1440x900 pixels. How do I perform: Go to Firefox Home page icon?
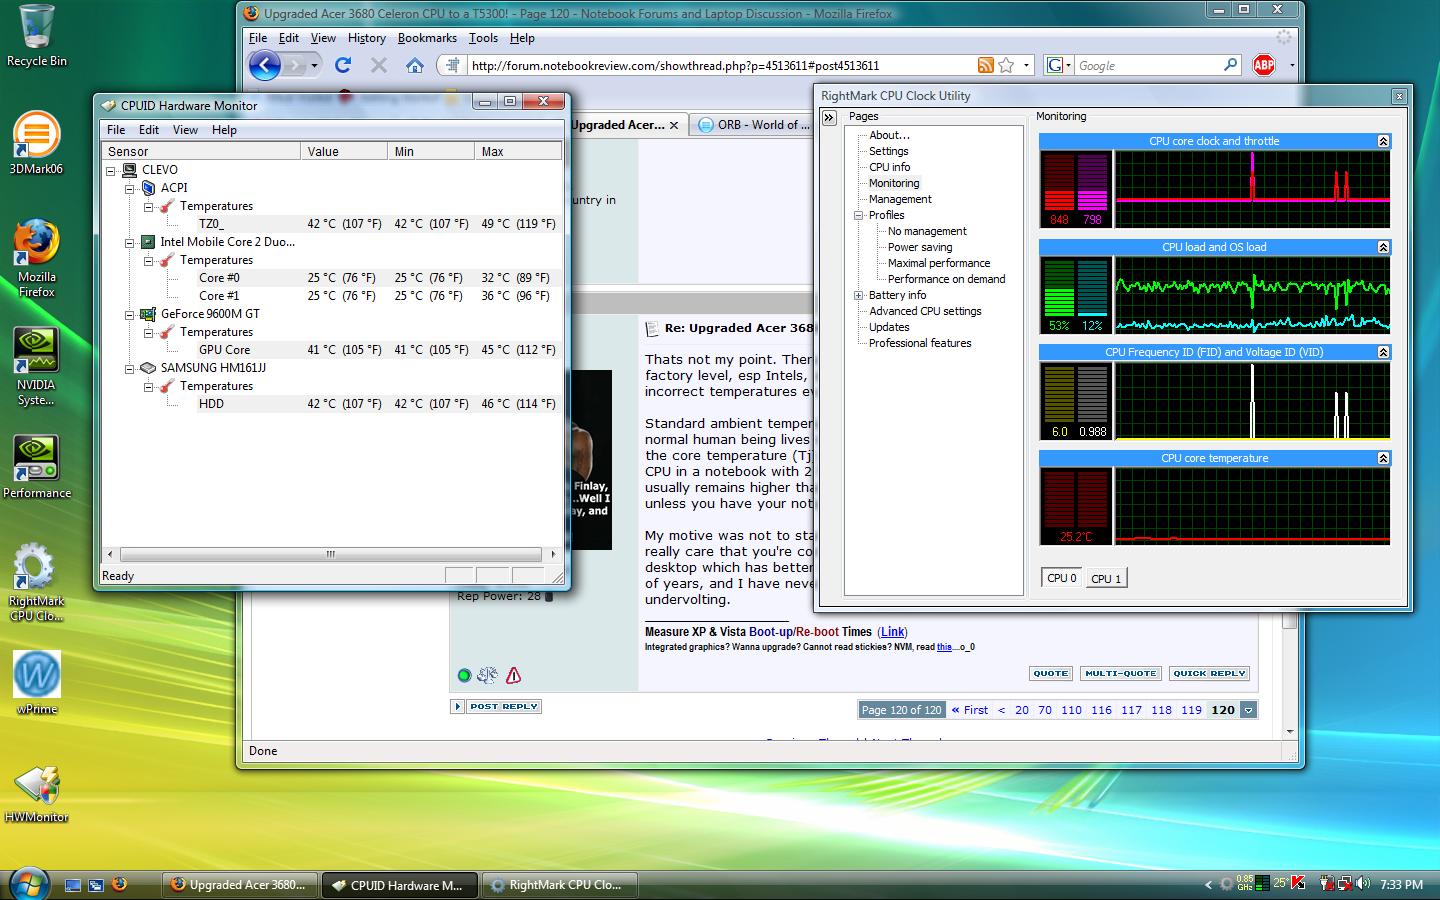coord(415,65)
